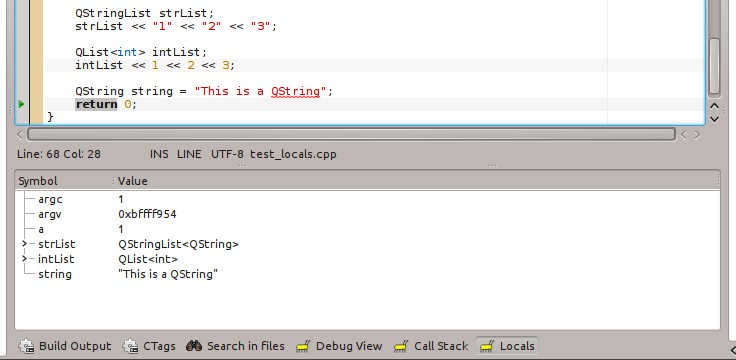Click the value 0xbffff954
This screenshot has height=360, width=736.
147,214
